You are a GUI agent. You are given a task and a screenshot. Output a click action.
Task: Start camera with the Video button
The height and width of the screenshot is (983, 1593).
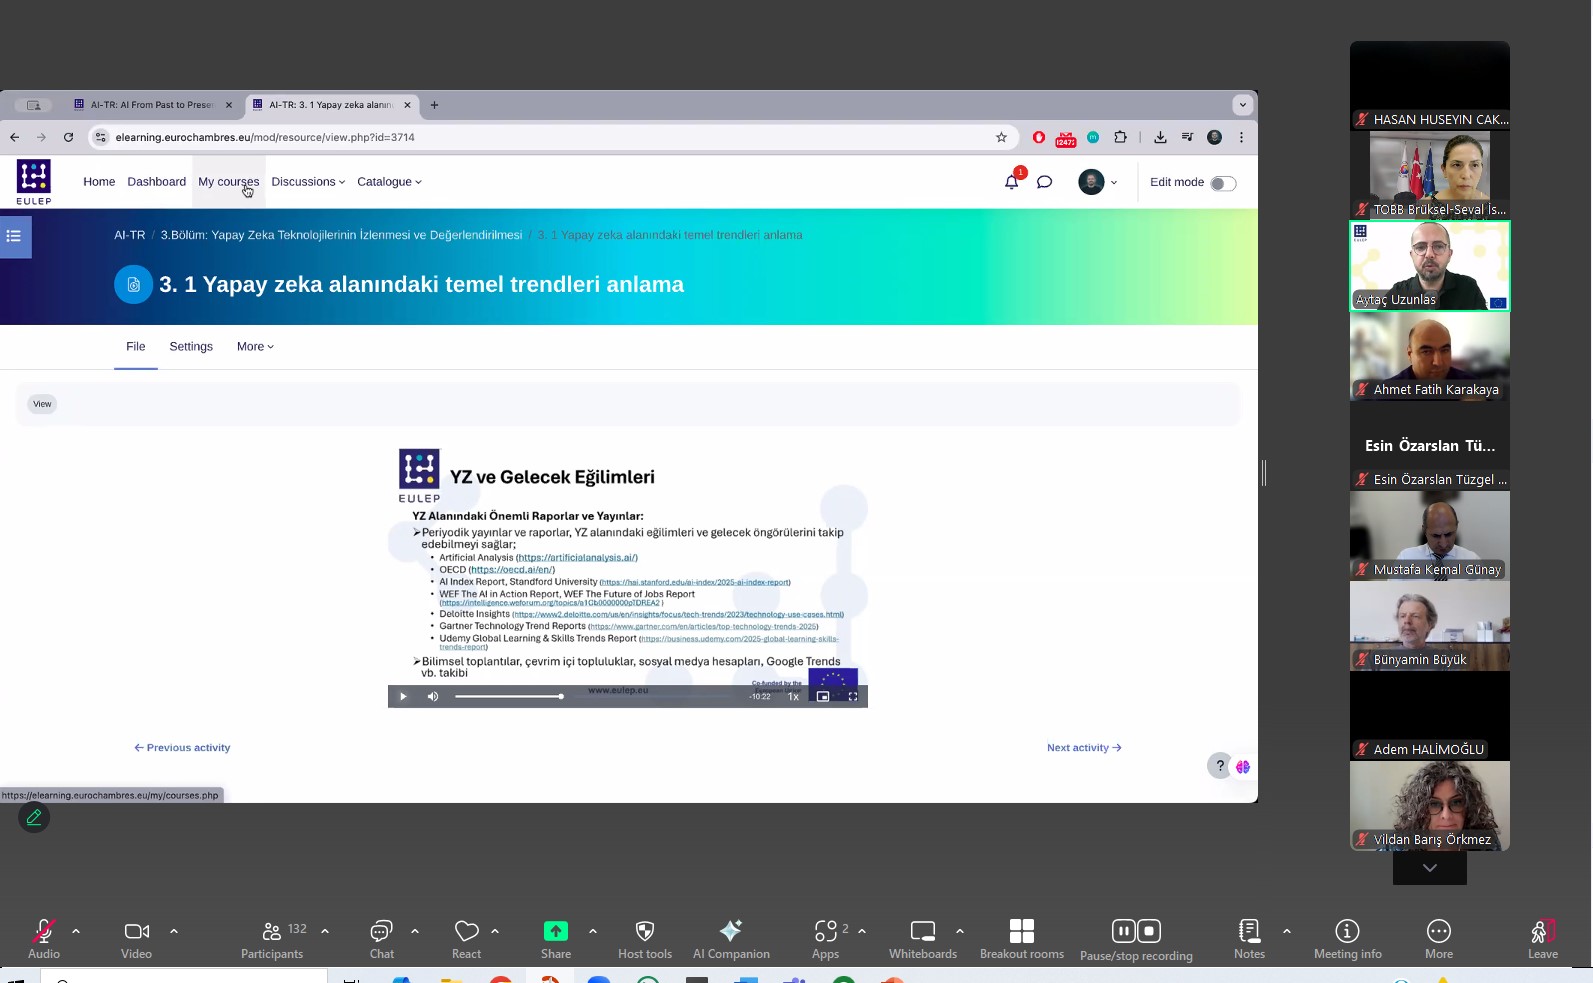[136, 938]
